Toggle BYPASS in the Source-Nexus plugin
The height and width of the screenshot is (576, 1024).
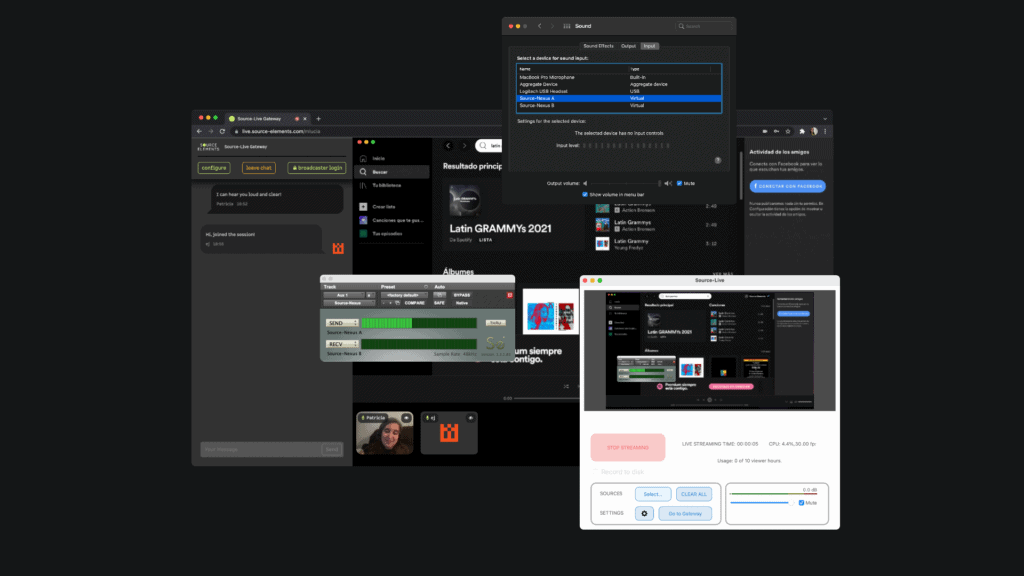pyautogui.click(x=462, y=295)
